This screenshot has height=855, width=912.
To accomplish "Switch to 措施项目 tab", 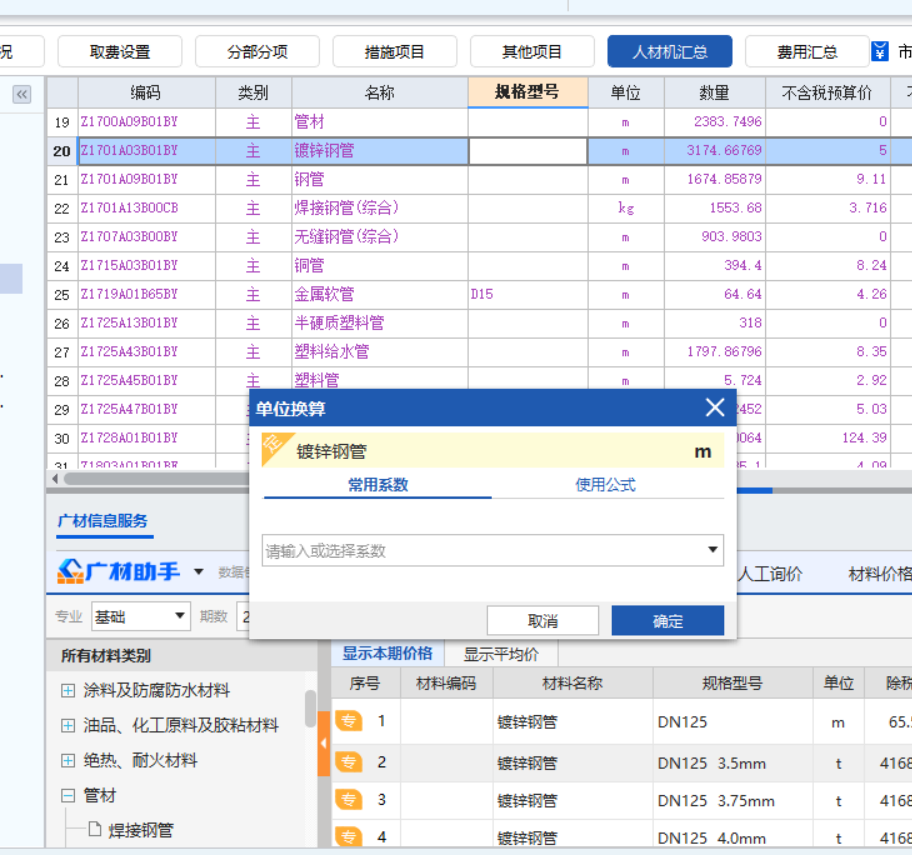I will tap(394, 52).
